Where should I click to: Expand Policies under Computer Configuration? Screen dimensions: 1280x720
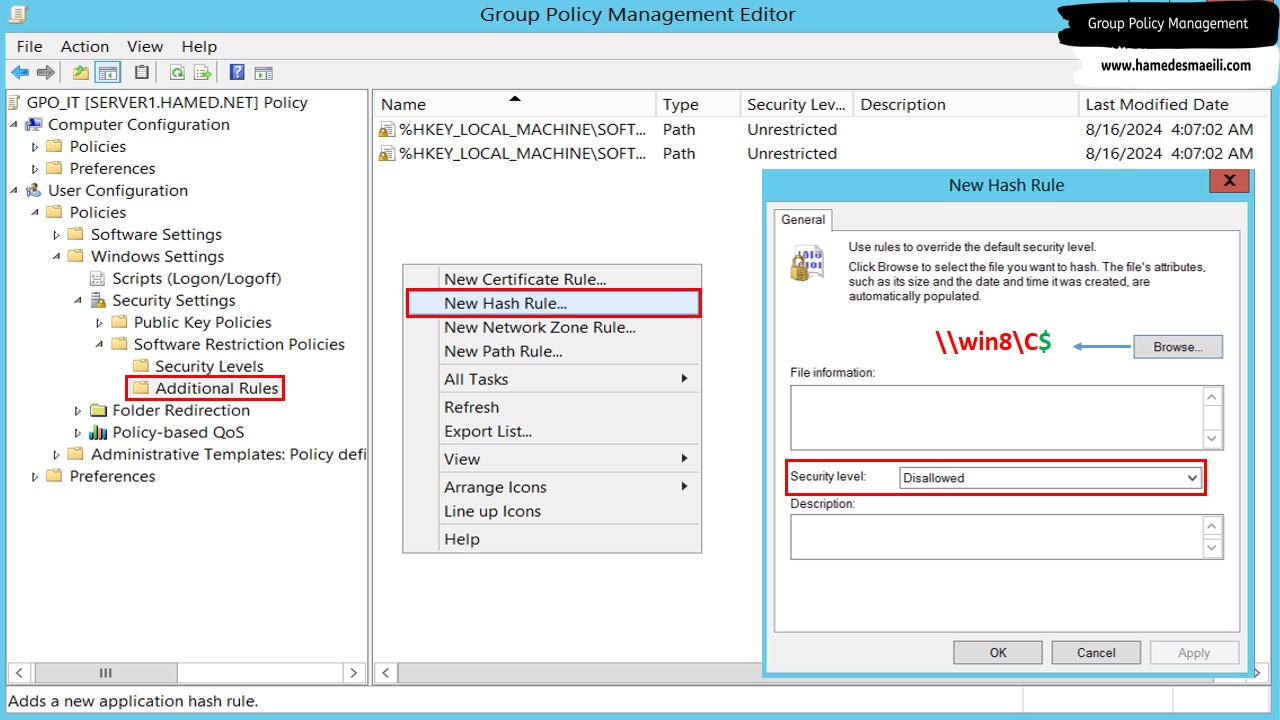tap(35, 147)
